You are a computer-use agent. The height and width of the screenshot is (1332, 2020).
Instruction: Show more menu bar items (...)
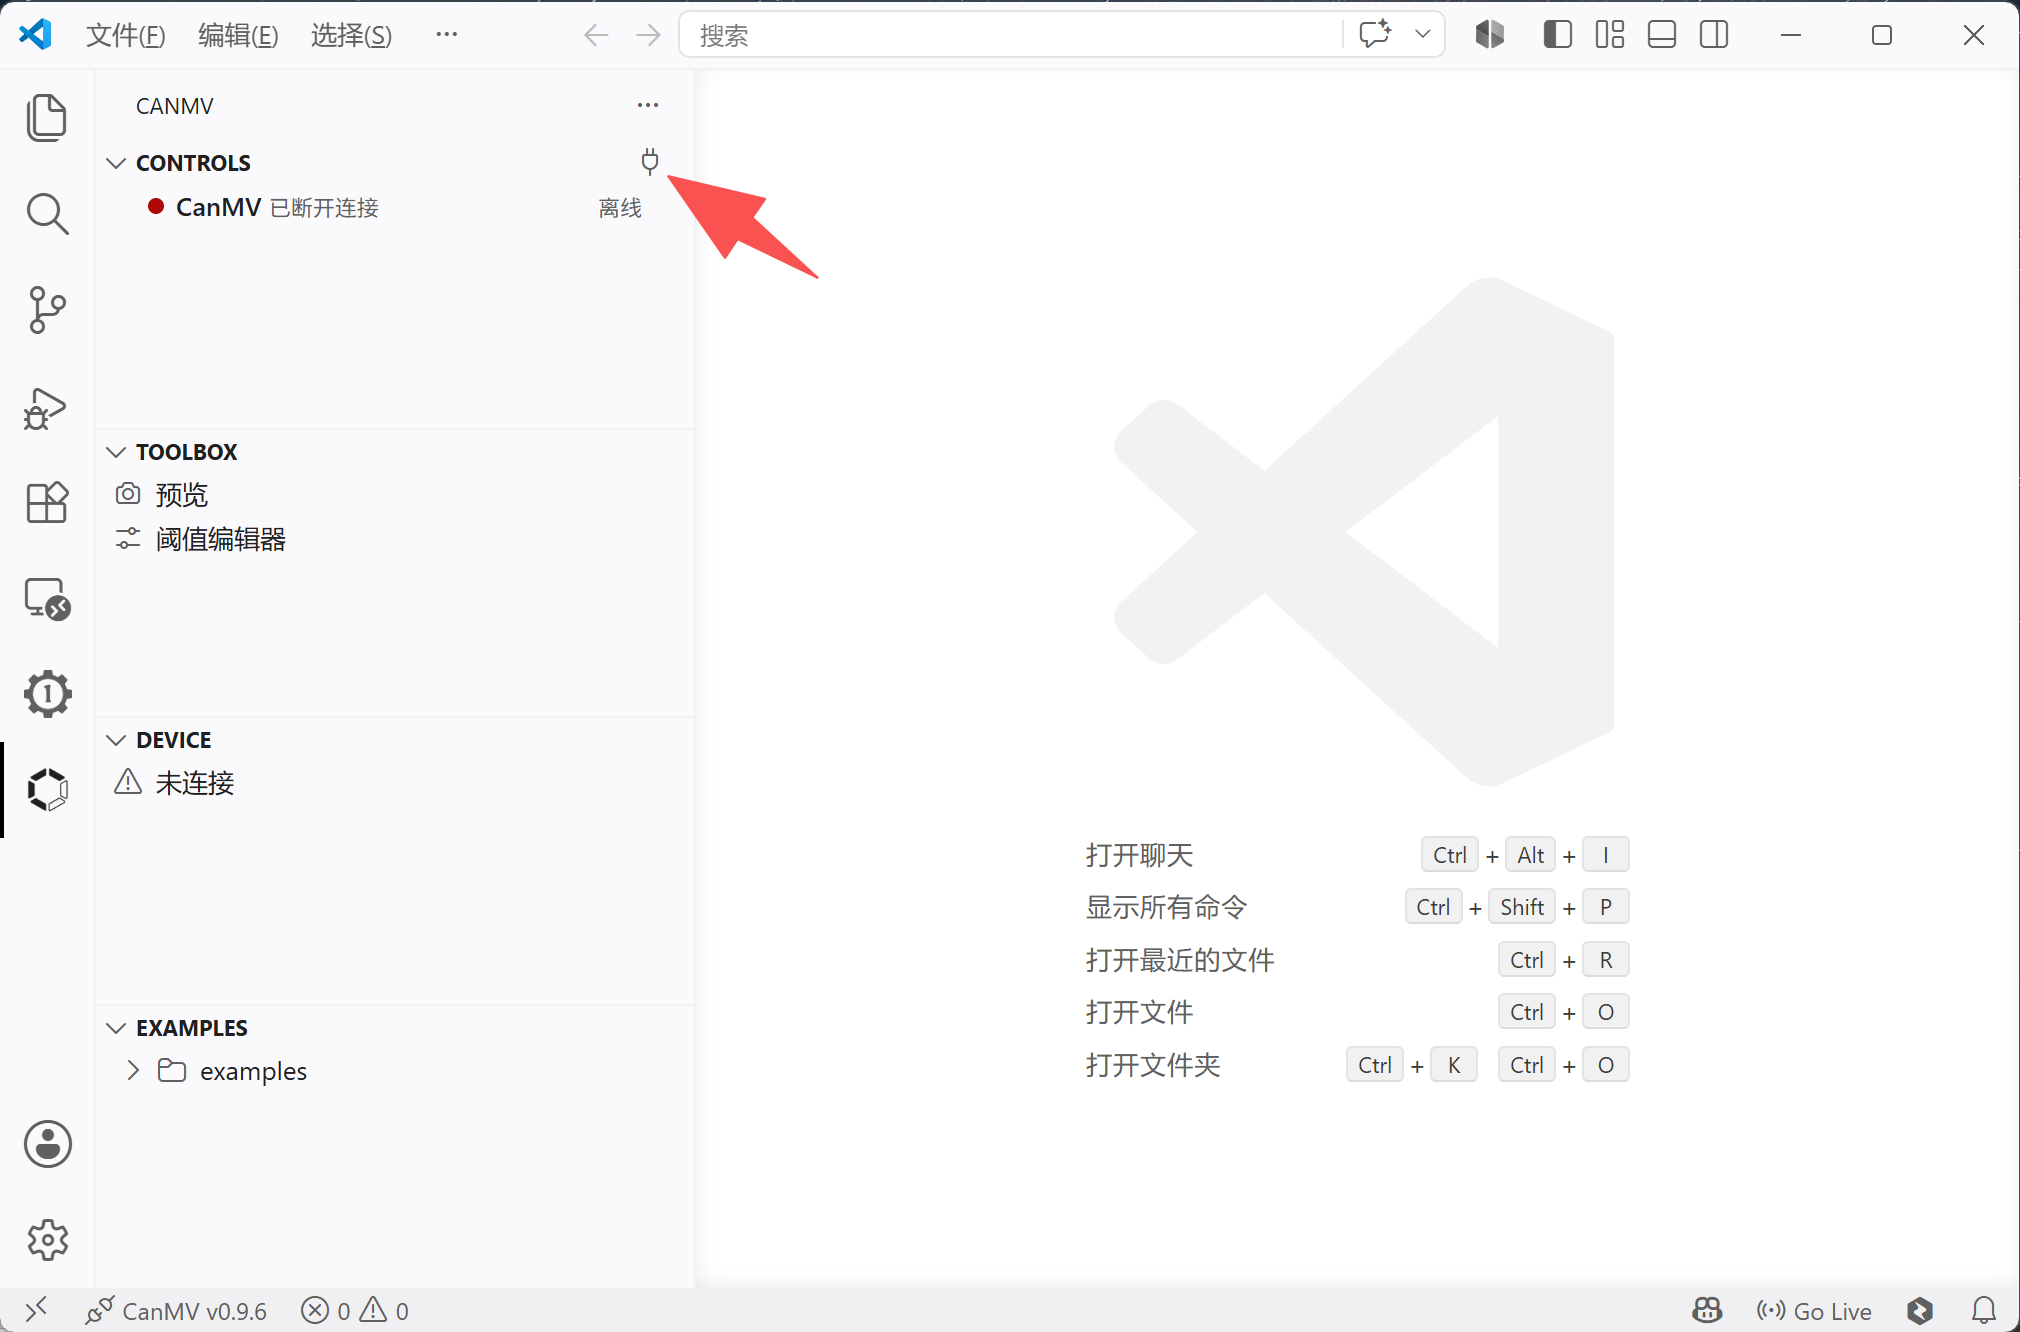click(x=447, y=35)
